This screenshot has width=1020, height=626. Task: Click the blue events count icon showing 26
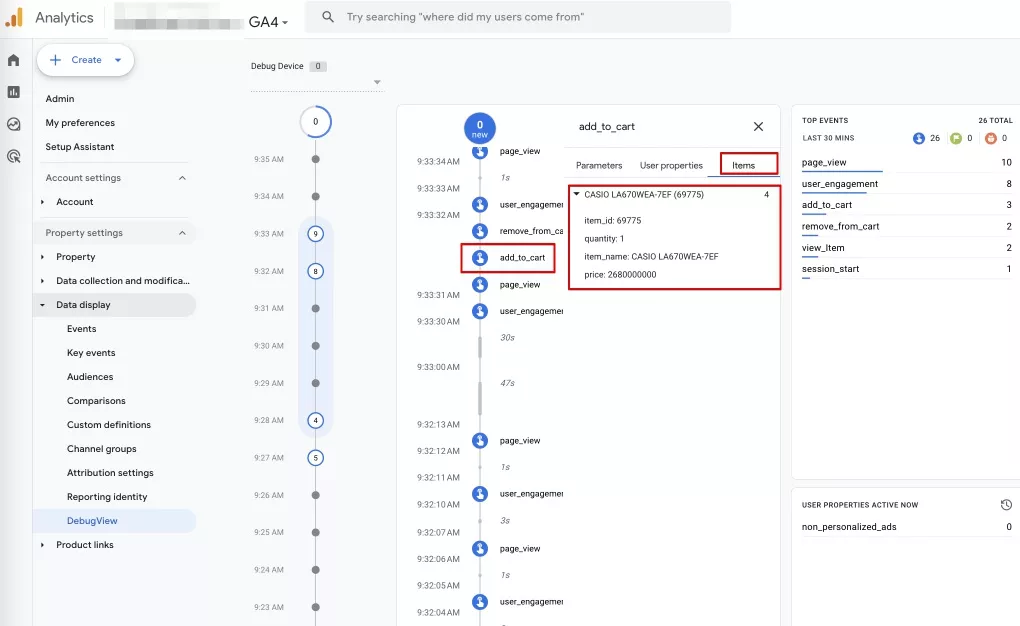coord(919,138)
